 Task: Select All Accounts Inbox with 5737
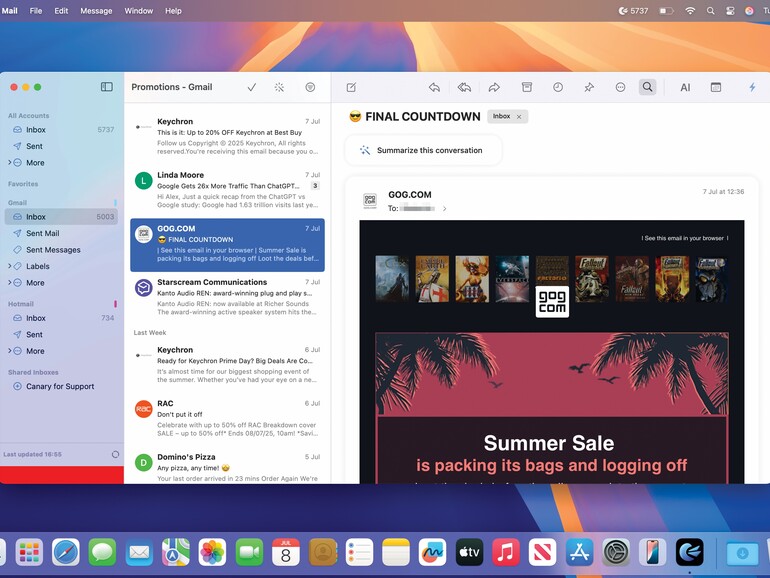coord(61,130)
